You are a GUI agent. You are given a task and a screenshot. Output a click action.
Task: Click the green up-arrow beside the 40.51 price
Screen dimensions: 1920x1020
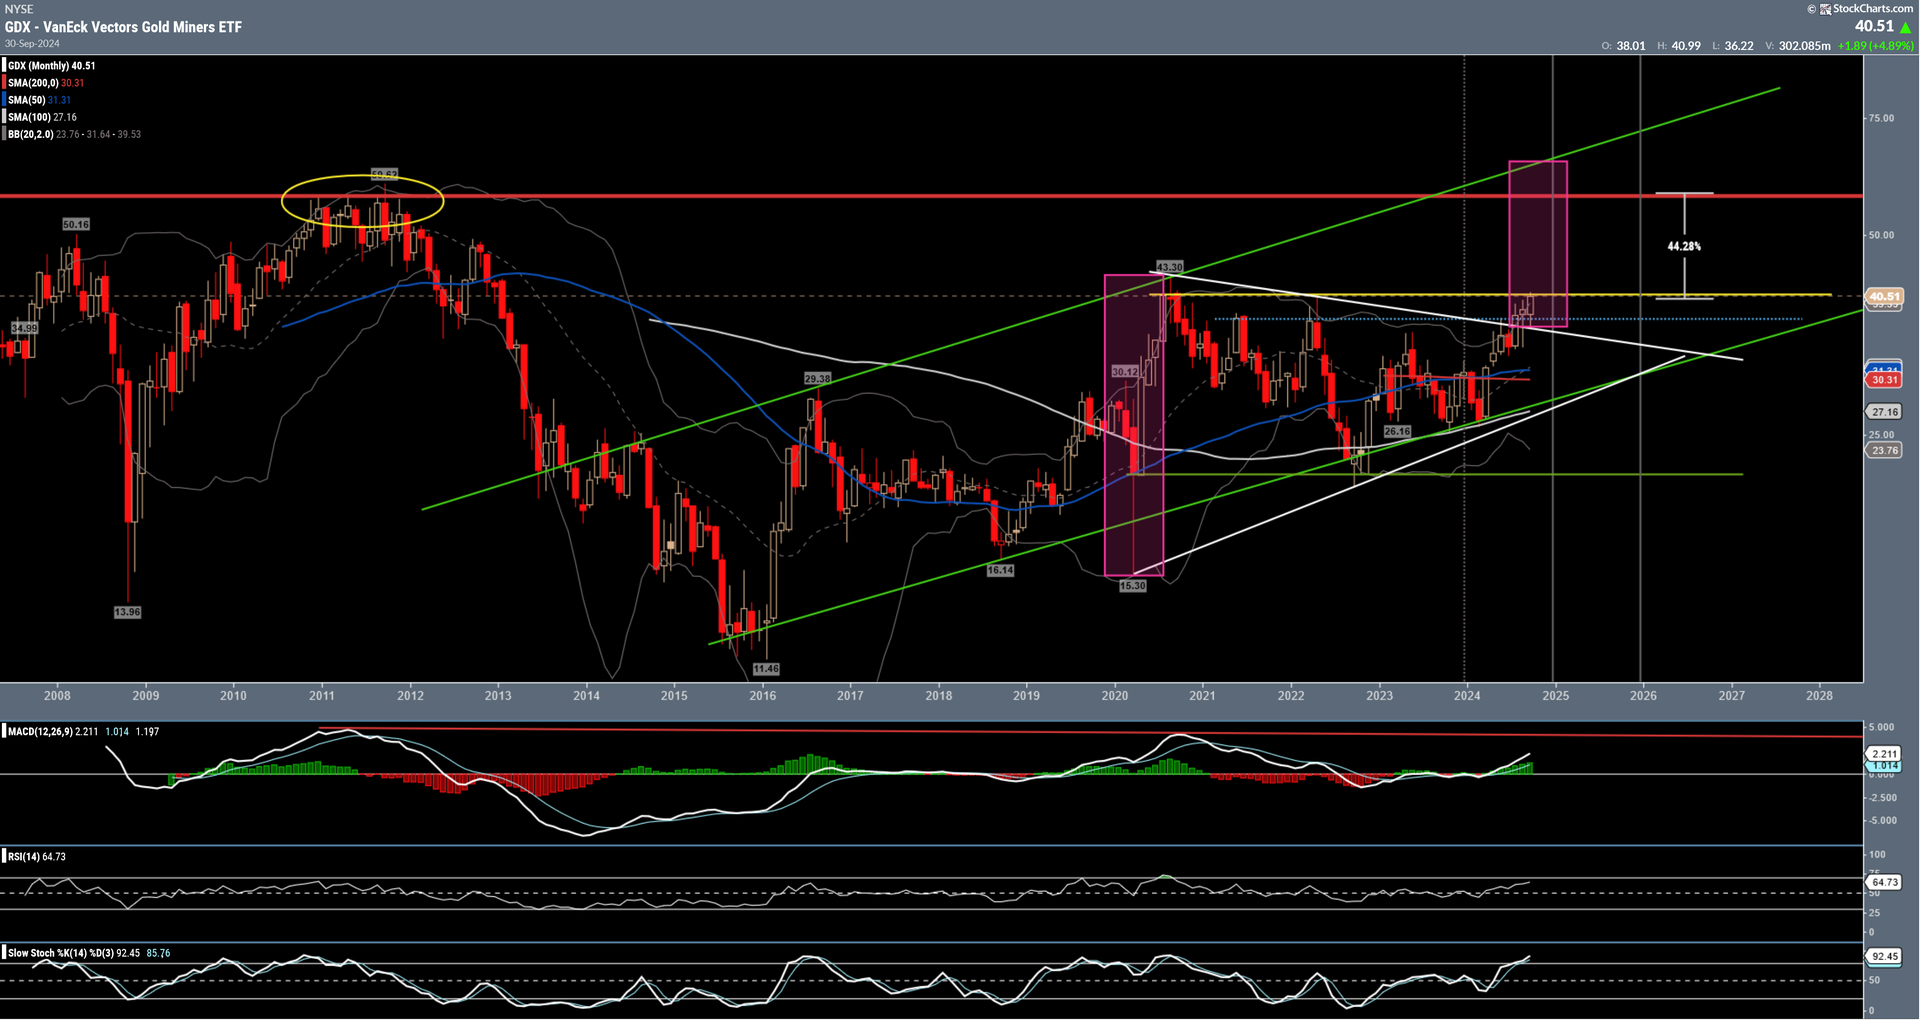(x=1906, y=27)
